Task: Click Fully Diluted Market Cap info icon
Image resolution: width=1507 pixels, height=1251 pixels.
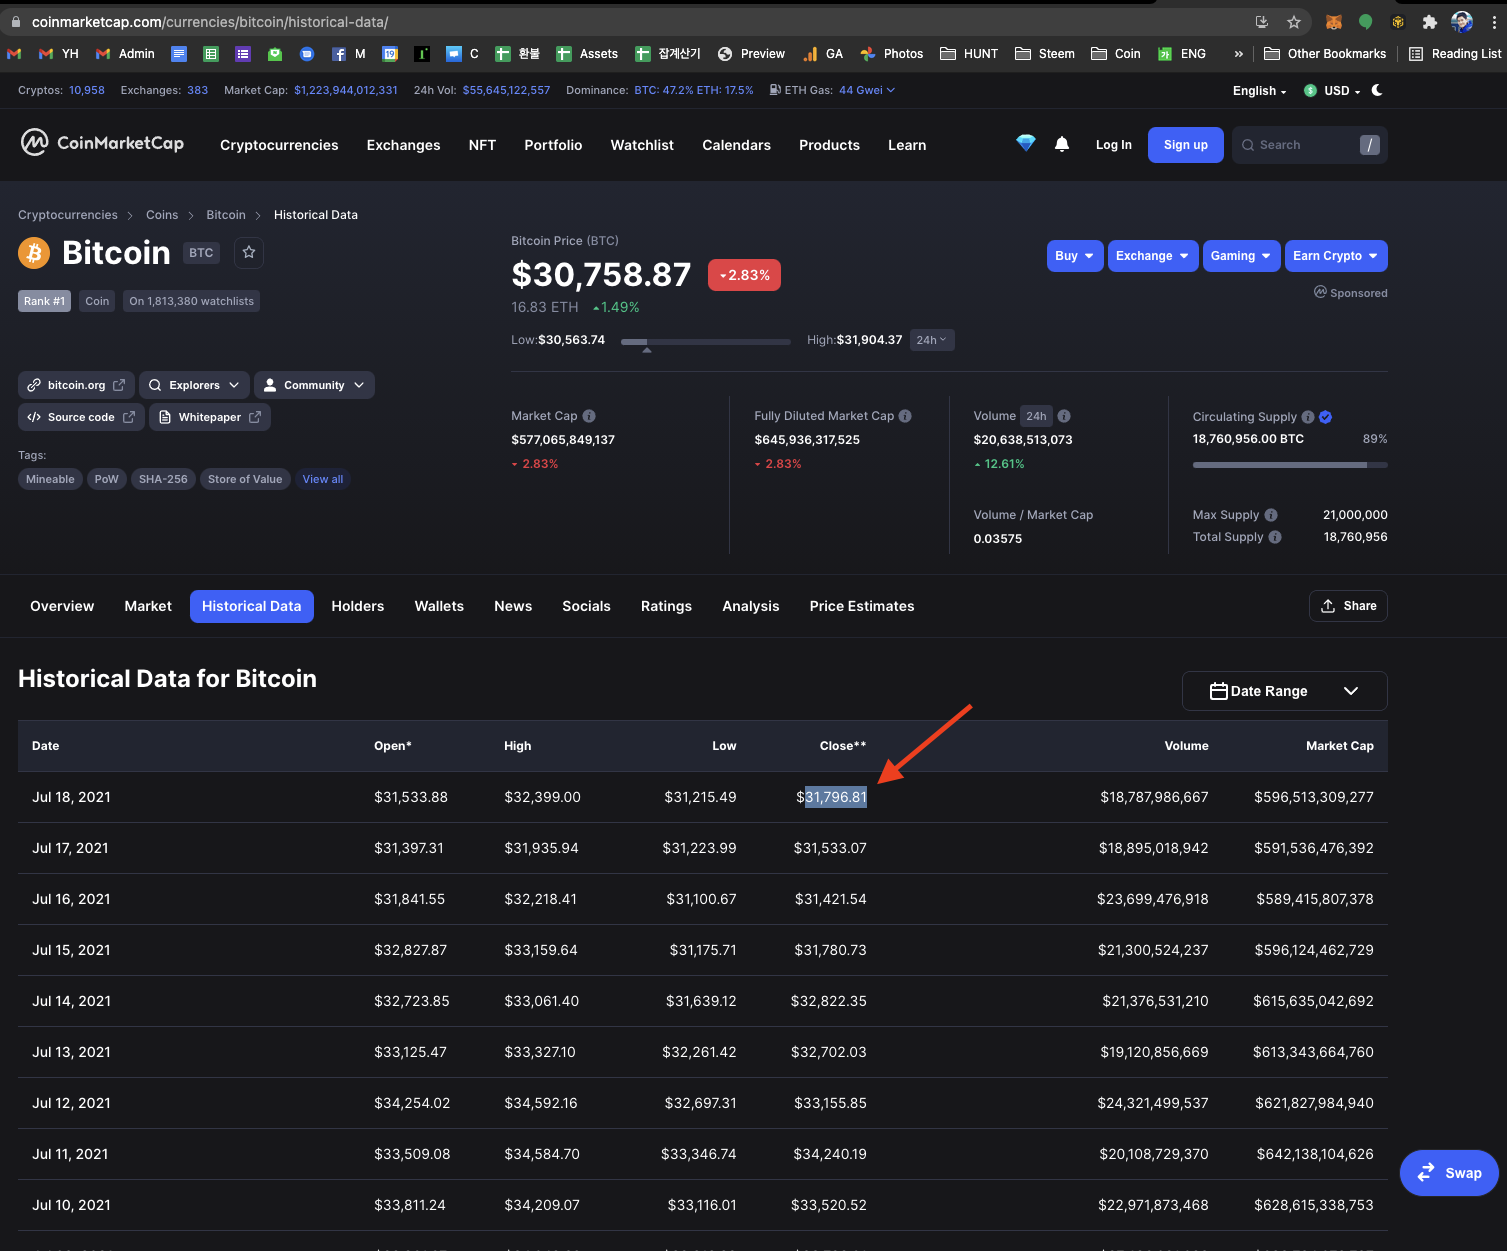Action: pos(905,416)
